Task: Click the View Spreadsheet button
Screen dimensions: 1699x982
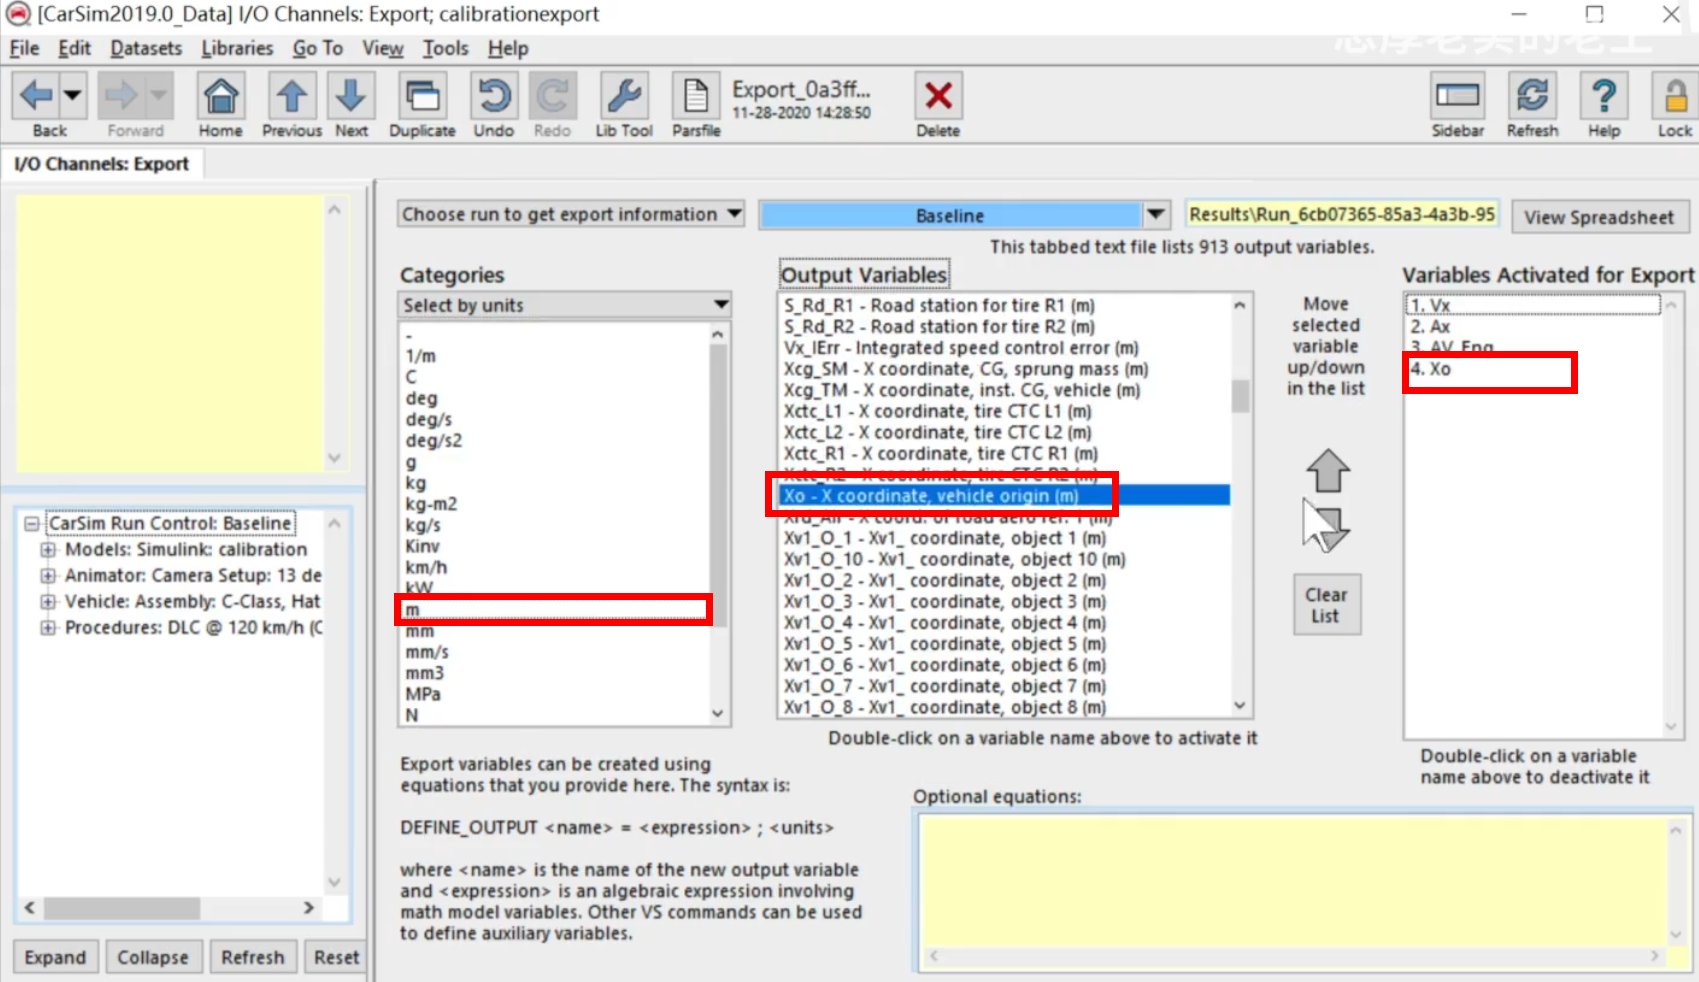Action: (1599, 217)
